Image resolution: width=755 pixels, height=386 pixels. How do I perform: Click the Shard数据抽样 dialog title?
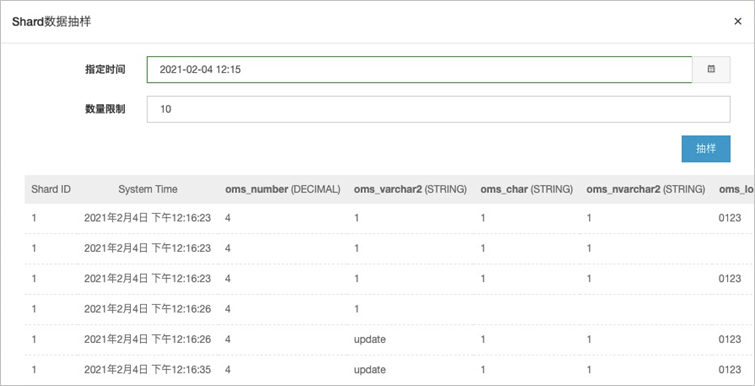[x=52, y=22]
